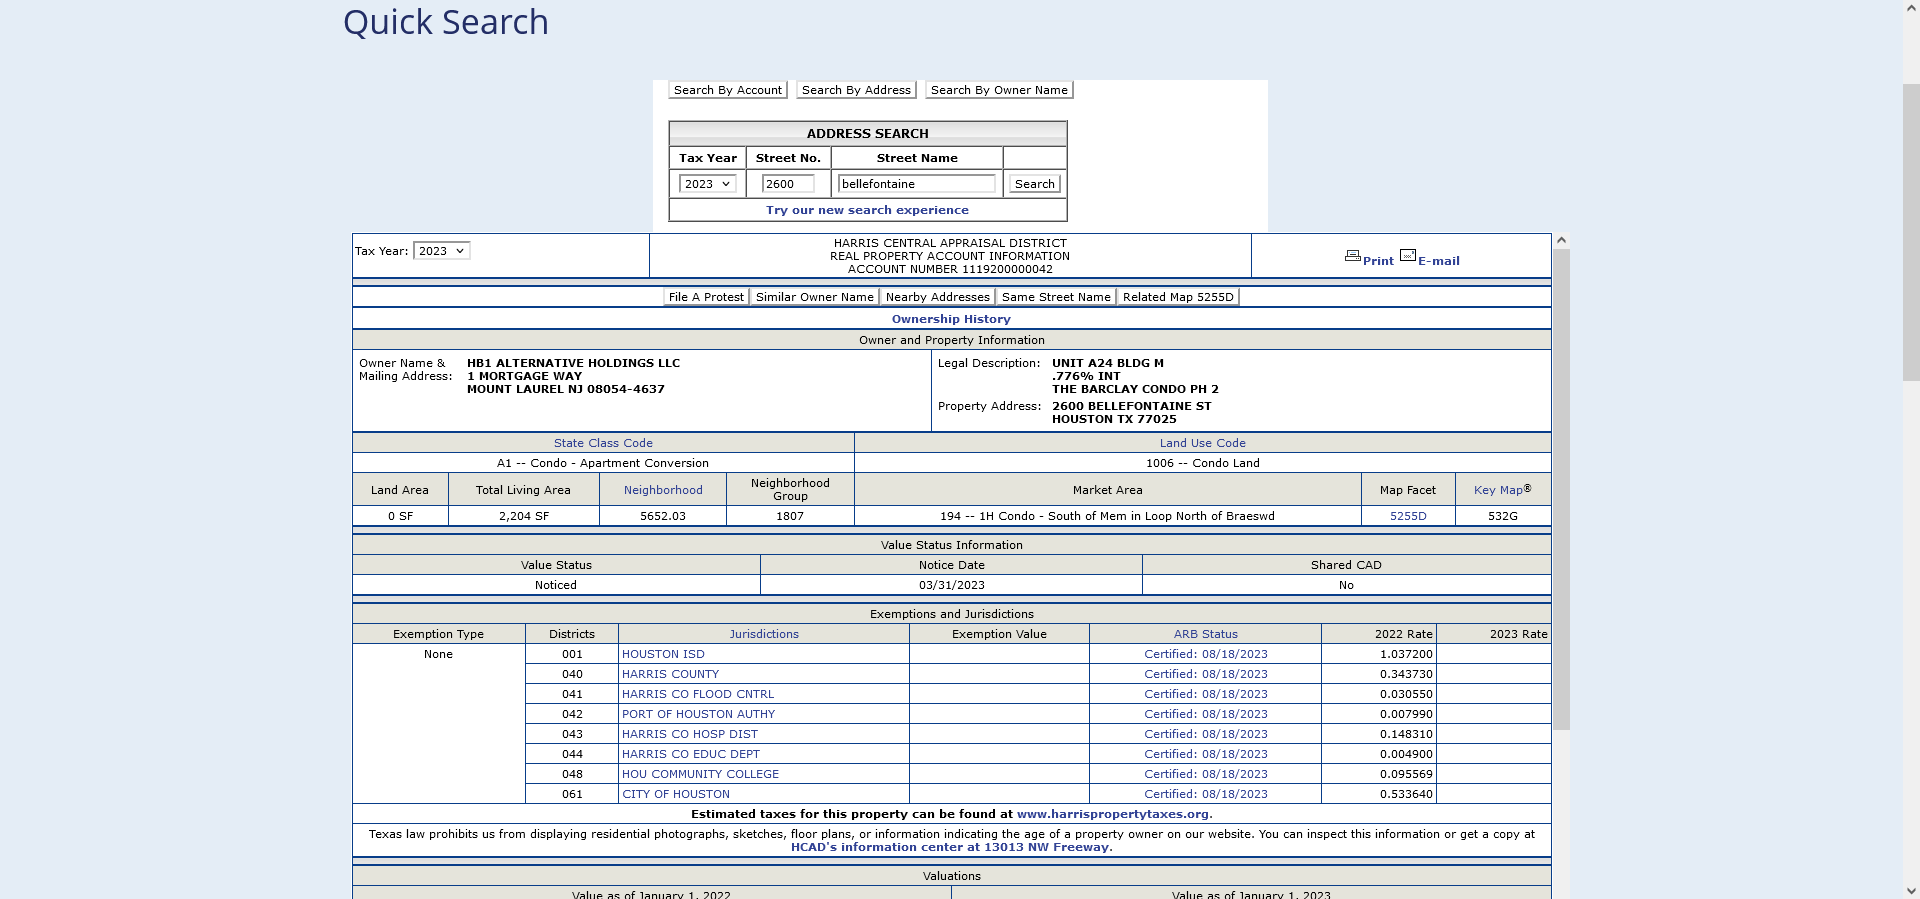Open HARRIS COUNTY jurisdiction link

[670, 674]
